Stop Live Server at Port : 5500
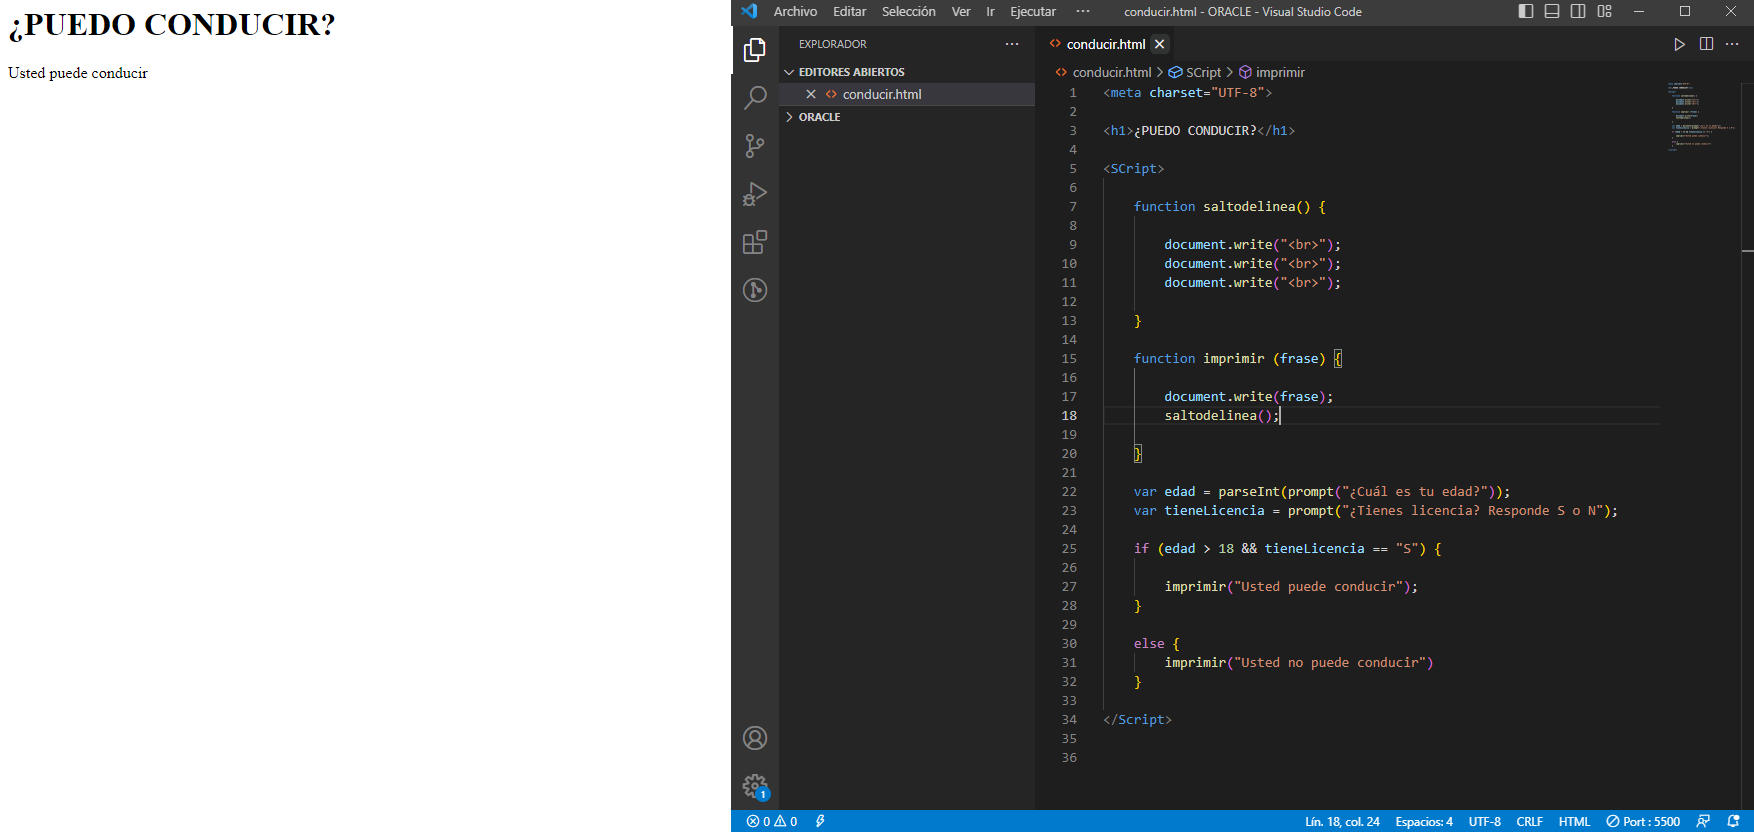1754x834 pixels. tap(1643, 822)
